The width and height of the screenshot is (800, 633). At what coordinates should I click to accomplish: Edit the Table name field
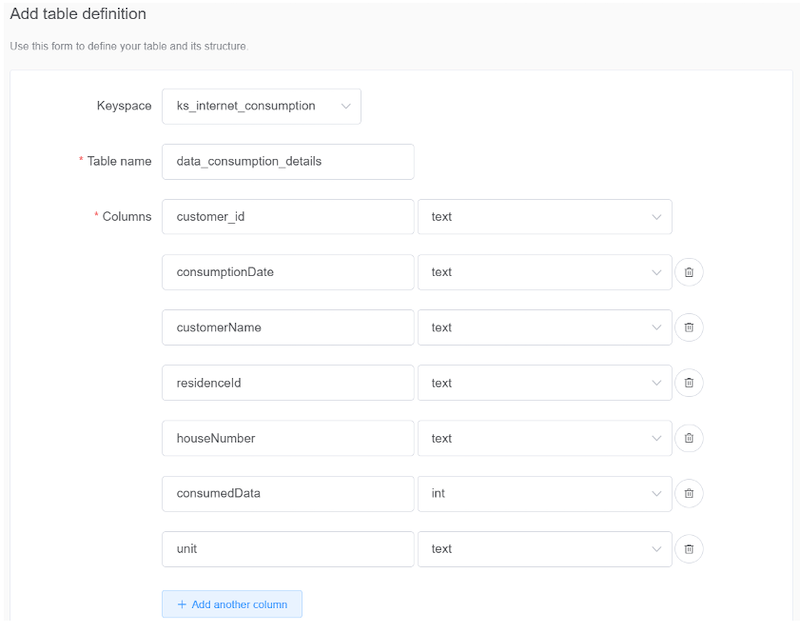288,161
